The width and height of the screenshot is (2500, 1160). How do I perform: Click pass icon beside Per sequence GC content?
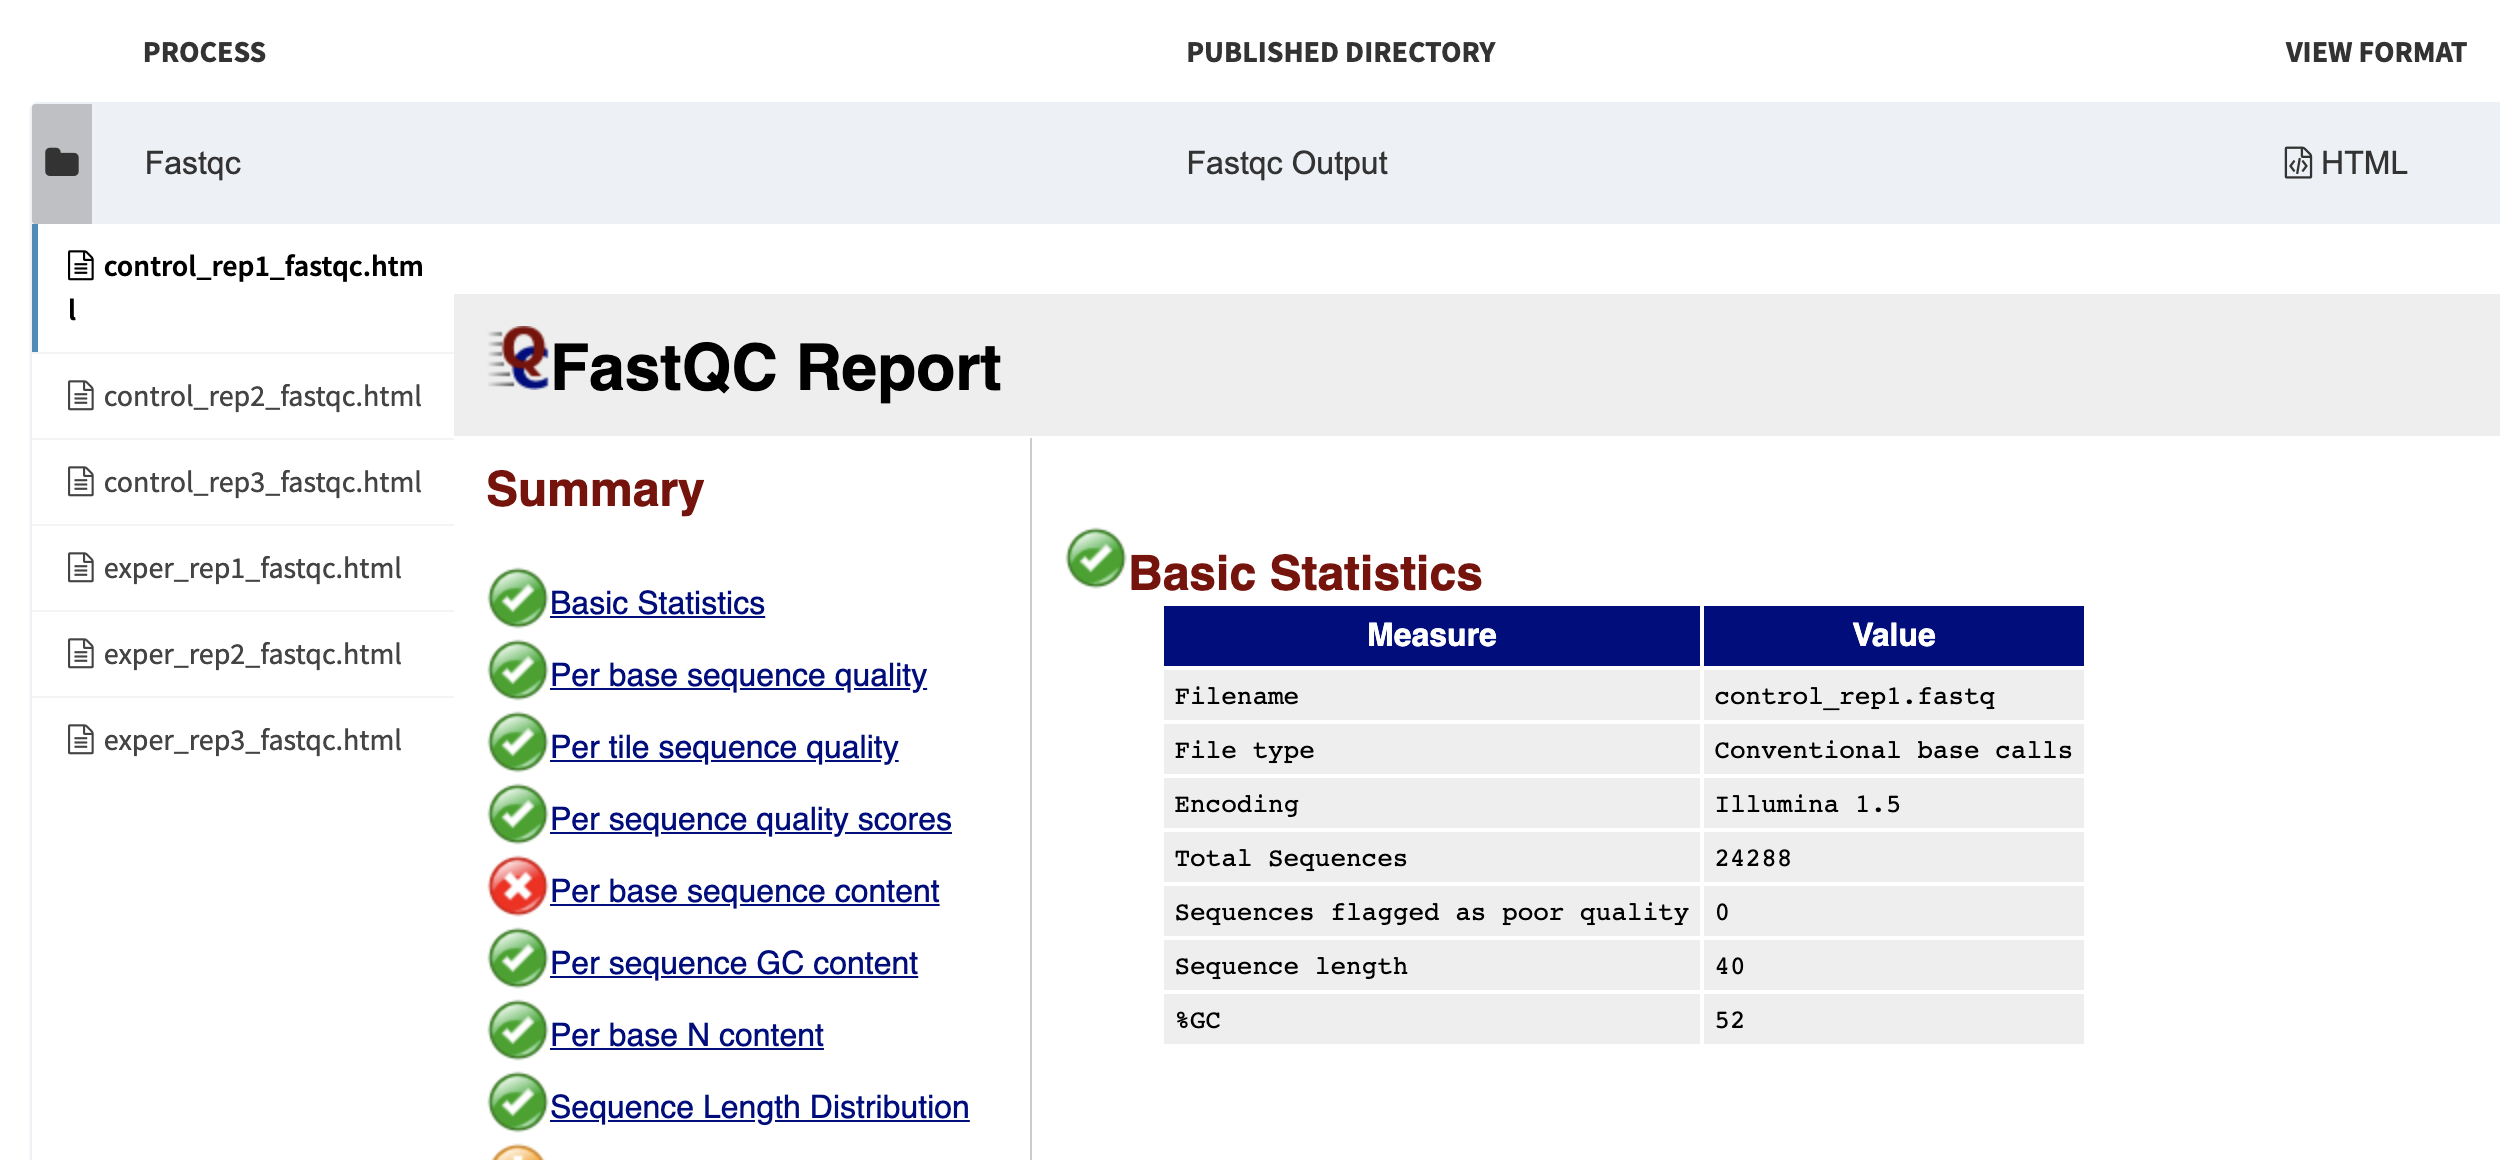(x=517, y=958)
